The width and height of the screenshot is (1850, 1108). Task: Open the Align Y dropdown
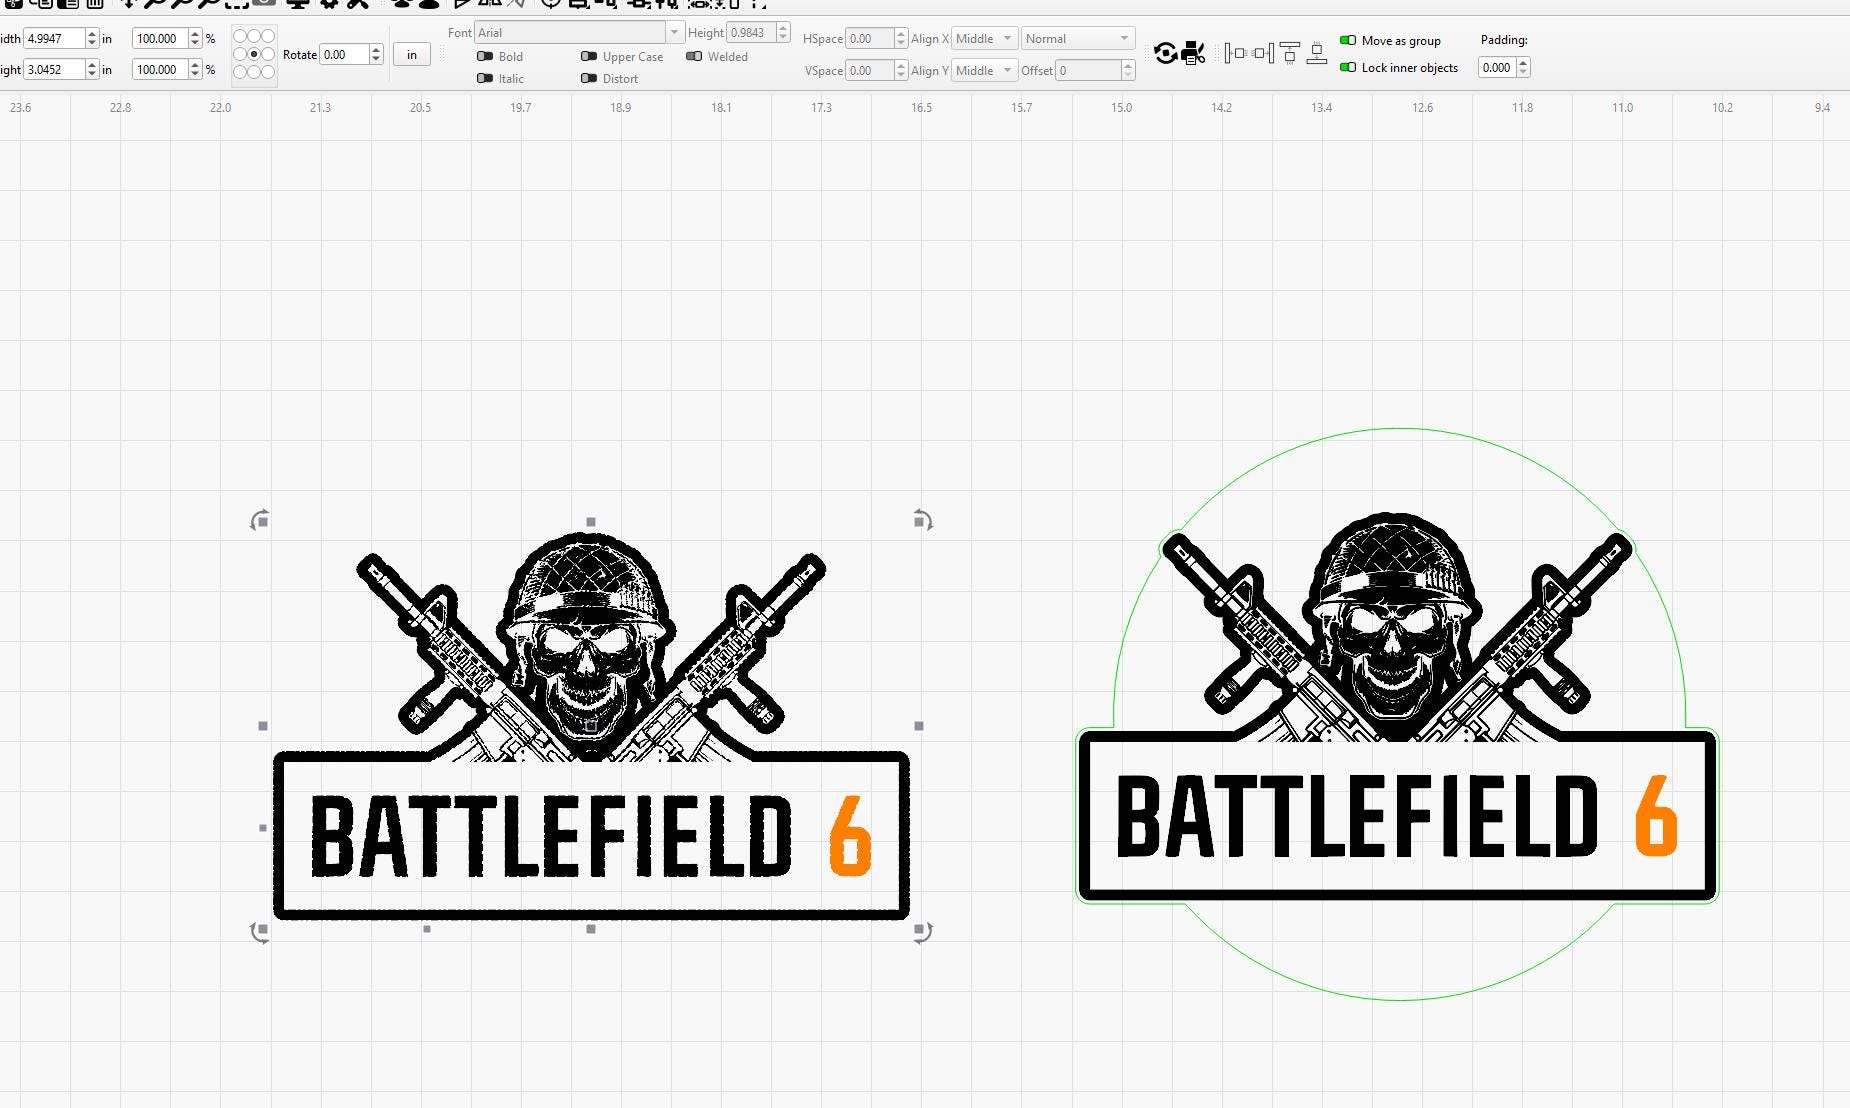tap(983, 70)
